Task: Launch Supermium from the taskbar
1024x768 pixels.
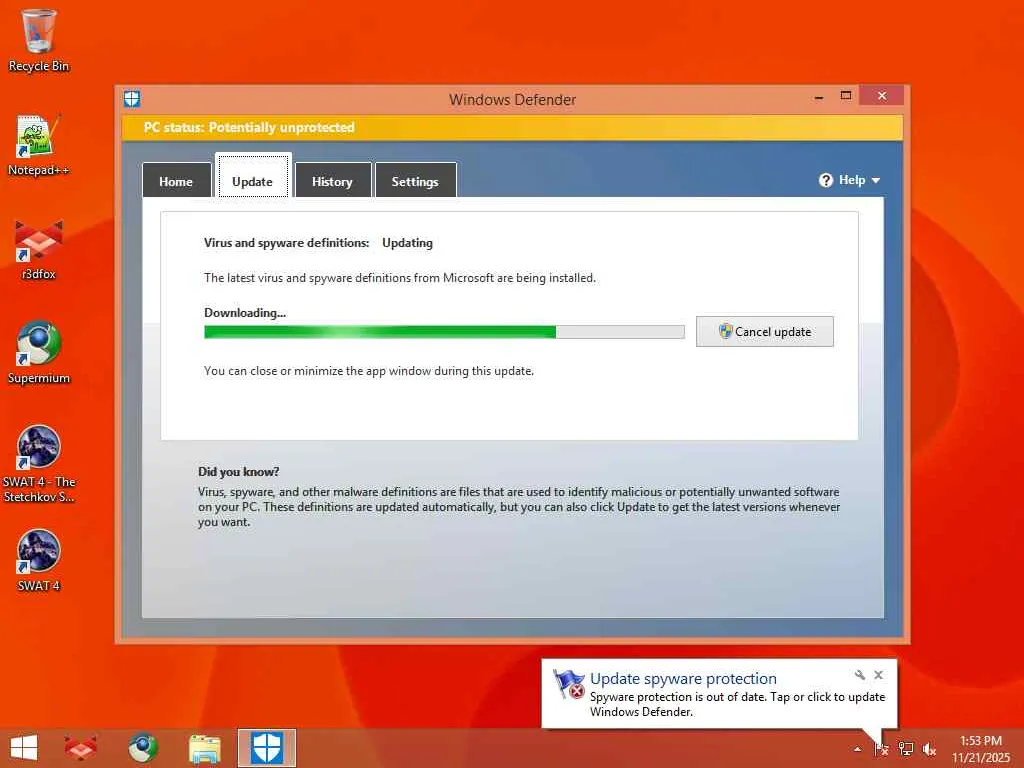Action: pyautogui.click(x=142, y=748)
